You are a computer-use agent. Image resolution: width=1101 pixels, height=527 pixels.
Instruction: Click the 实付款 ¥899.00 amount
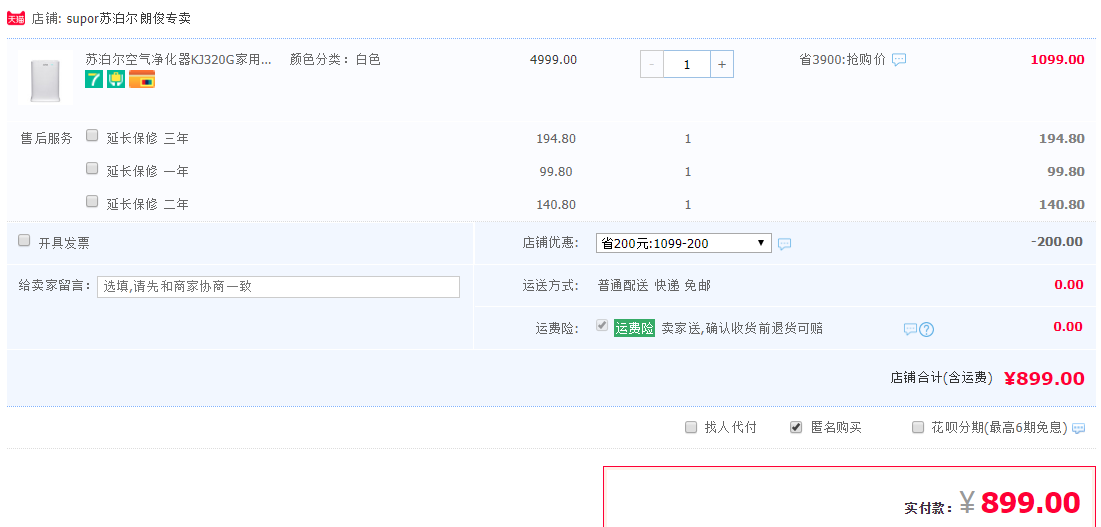tap(1020, 502)
